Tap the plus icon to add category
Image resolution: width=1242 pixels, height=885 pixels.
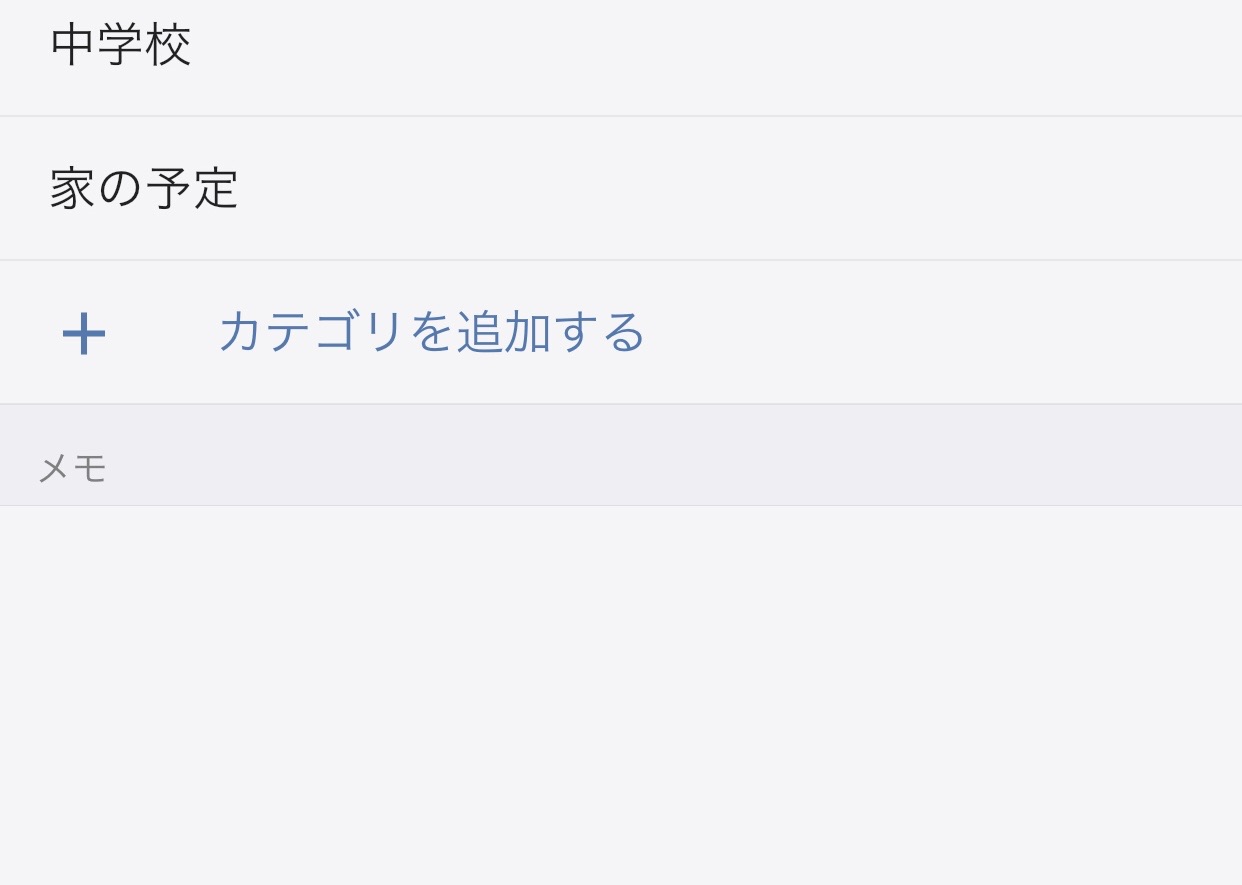pyautogui.click(x=84, y=333)
